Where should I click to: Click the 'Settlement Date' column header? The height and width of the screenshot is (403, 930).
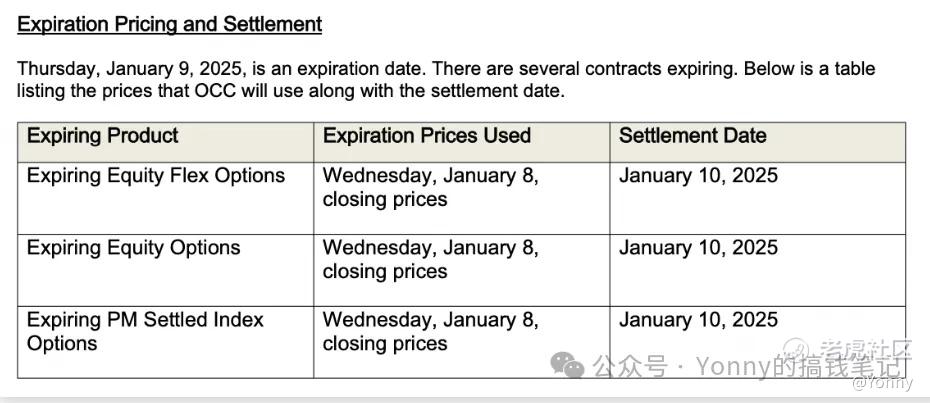coord(693,136)
